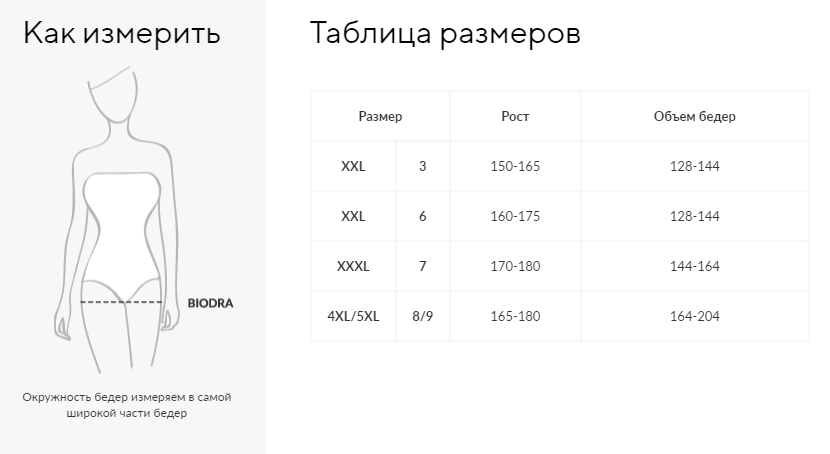Click the size number 6 cell
This screenshot has width=830, height=454.
(422, 216)
